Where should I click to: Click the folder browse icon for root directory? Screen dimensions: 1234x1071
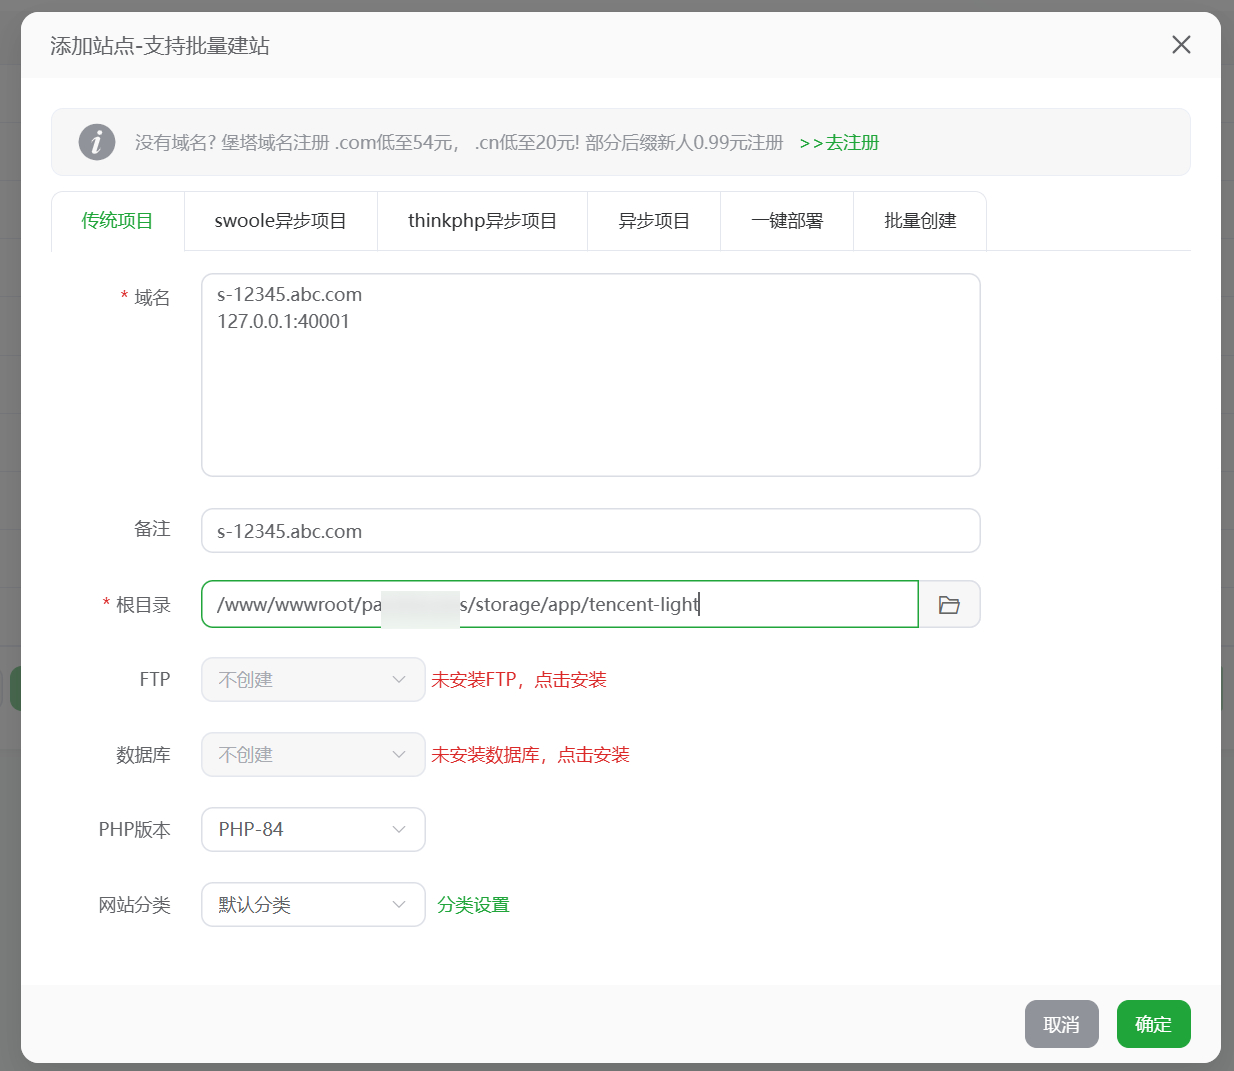tap(949, 605)
